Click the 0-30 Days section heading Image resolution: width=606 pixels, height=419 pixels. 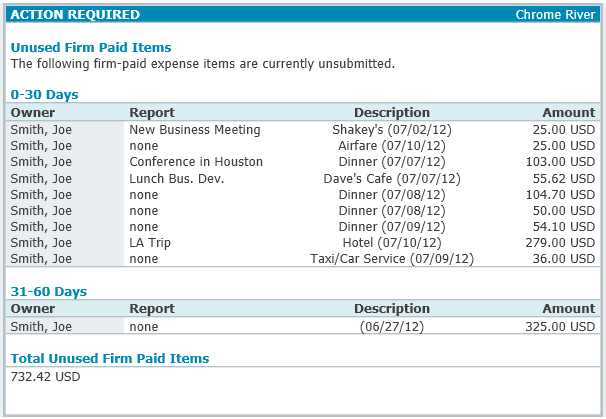[x=44, y=95]
